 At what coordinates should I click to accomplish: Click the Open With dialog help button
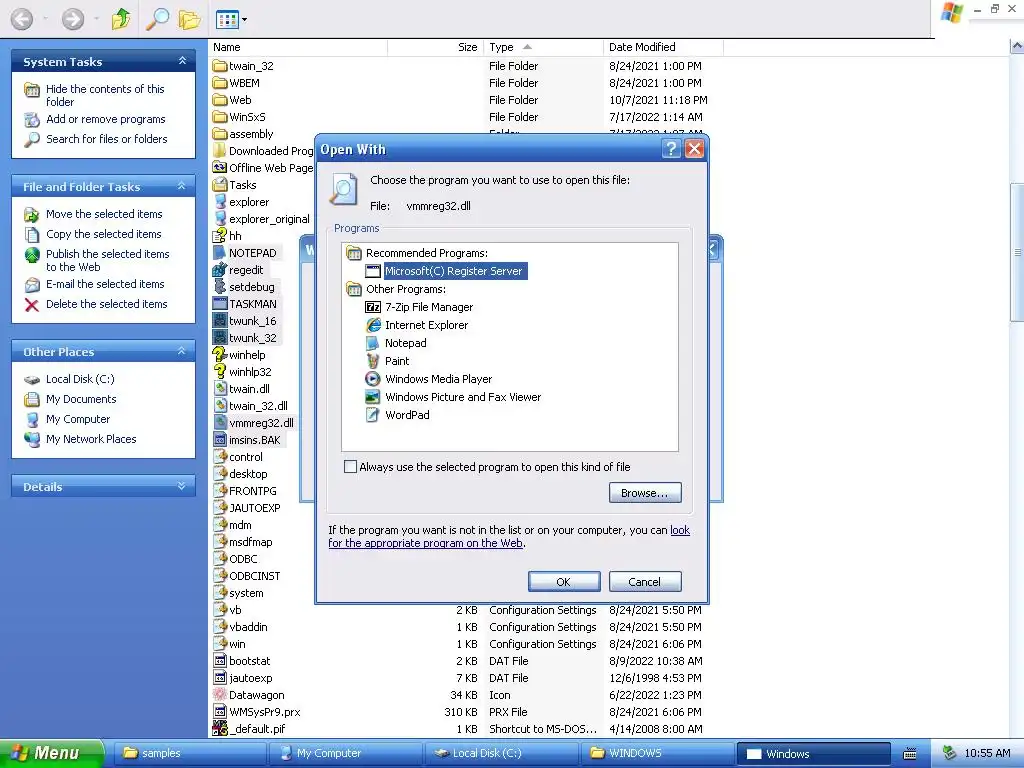pos(671,149)
